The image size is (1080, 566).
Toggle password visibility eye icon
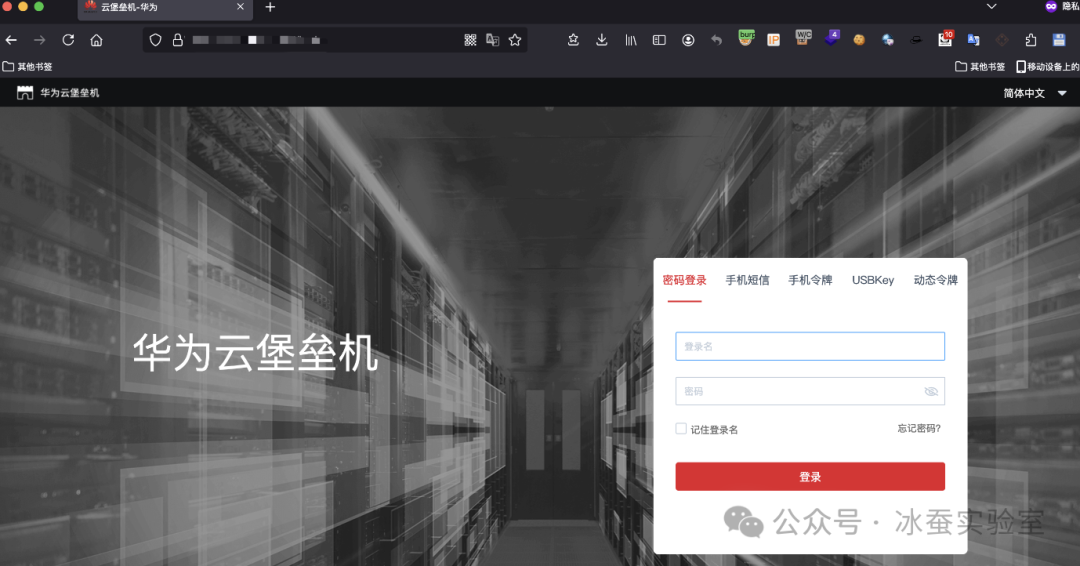coord(931,391)
